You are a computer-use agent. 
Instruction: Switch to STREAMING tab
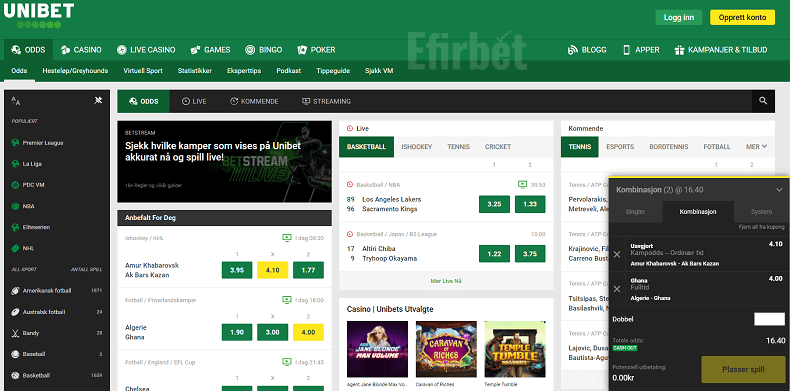click(326, 101)
